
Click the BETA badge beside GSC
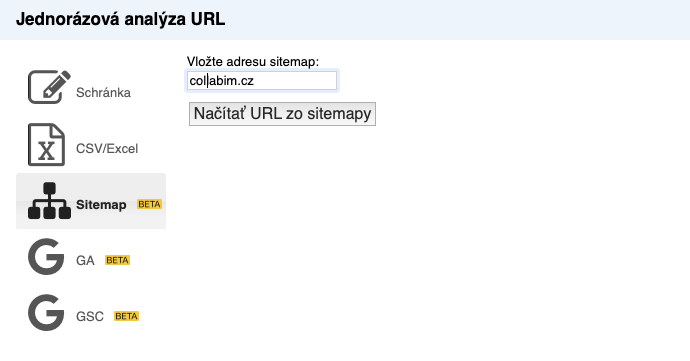[x=126, y=316]
